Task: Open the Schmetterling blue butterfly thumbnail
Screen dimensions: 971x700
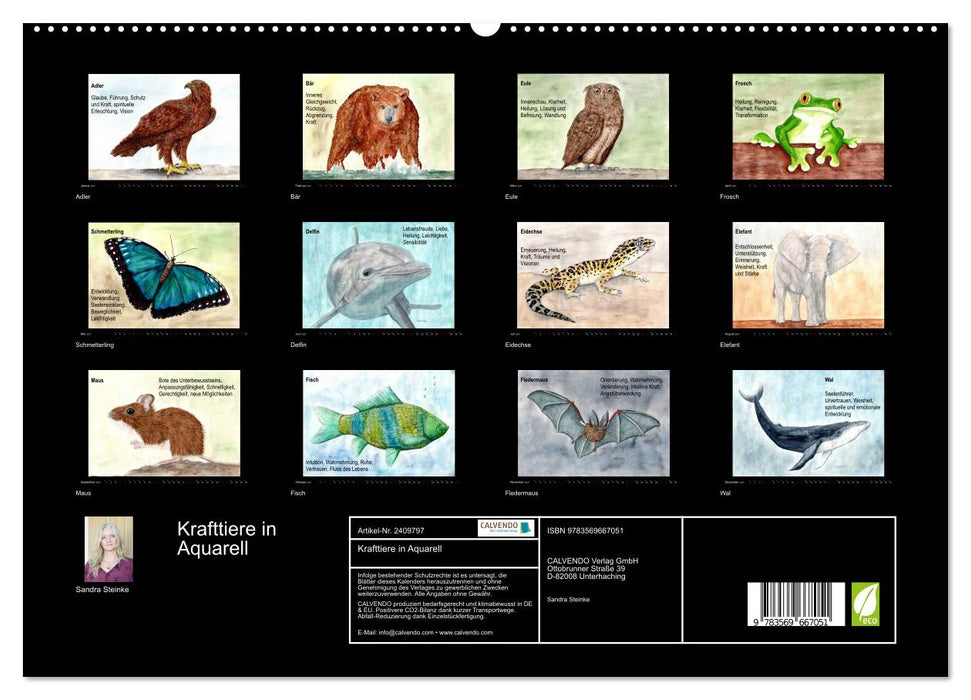Action: (x=164, y=275)
